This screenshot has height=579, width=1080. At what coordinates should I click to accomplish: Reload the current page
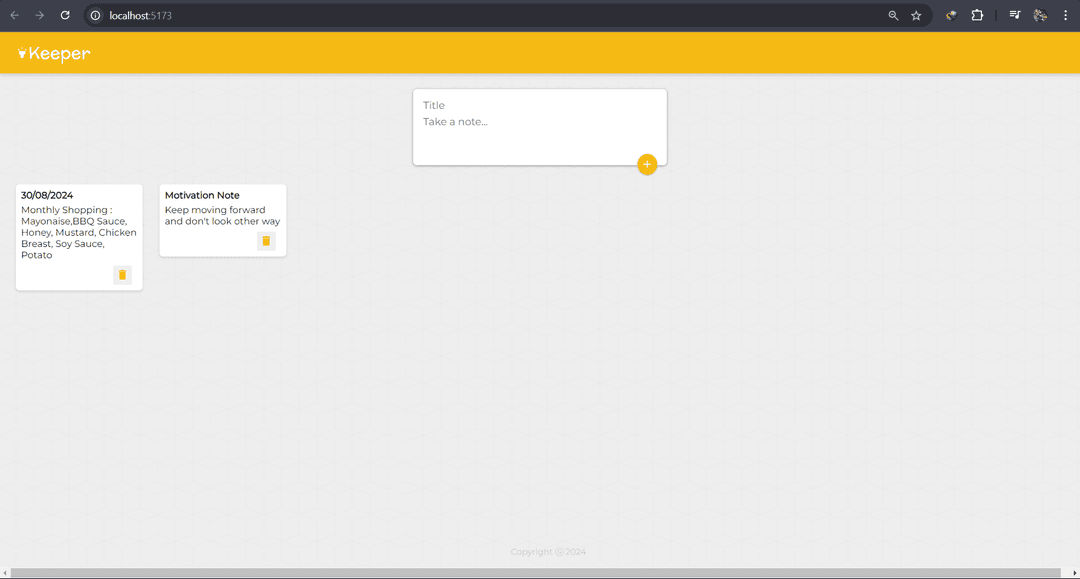coord(65,15)
